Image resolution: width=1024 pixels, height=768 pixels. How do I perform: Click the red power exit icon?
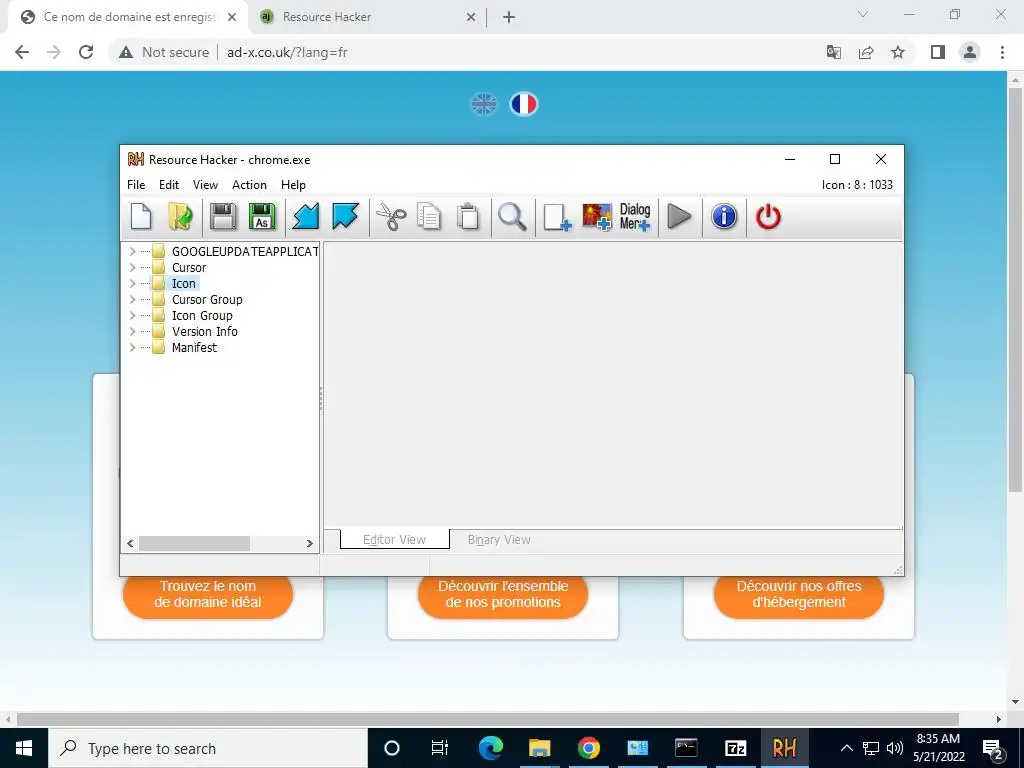click(768, 217)
